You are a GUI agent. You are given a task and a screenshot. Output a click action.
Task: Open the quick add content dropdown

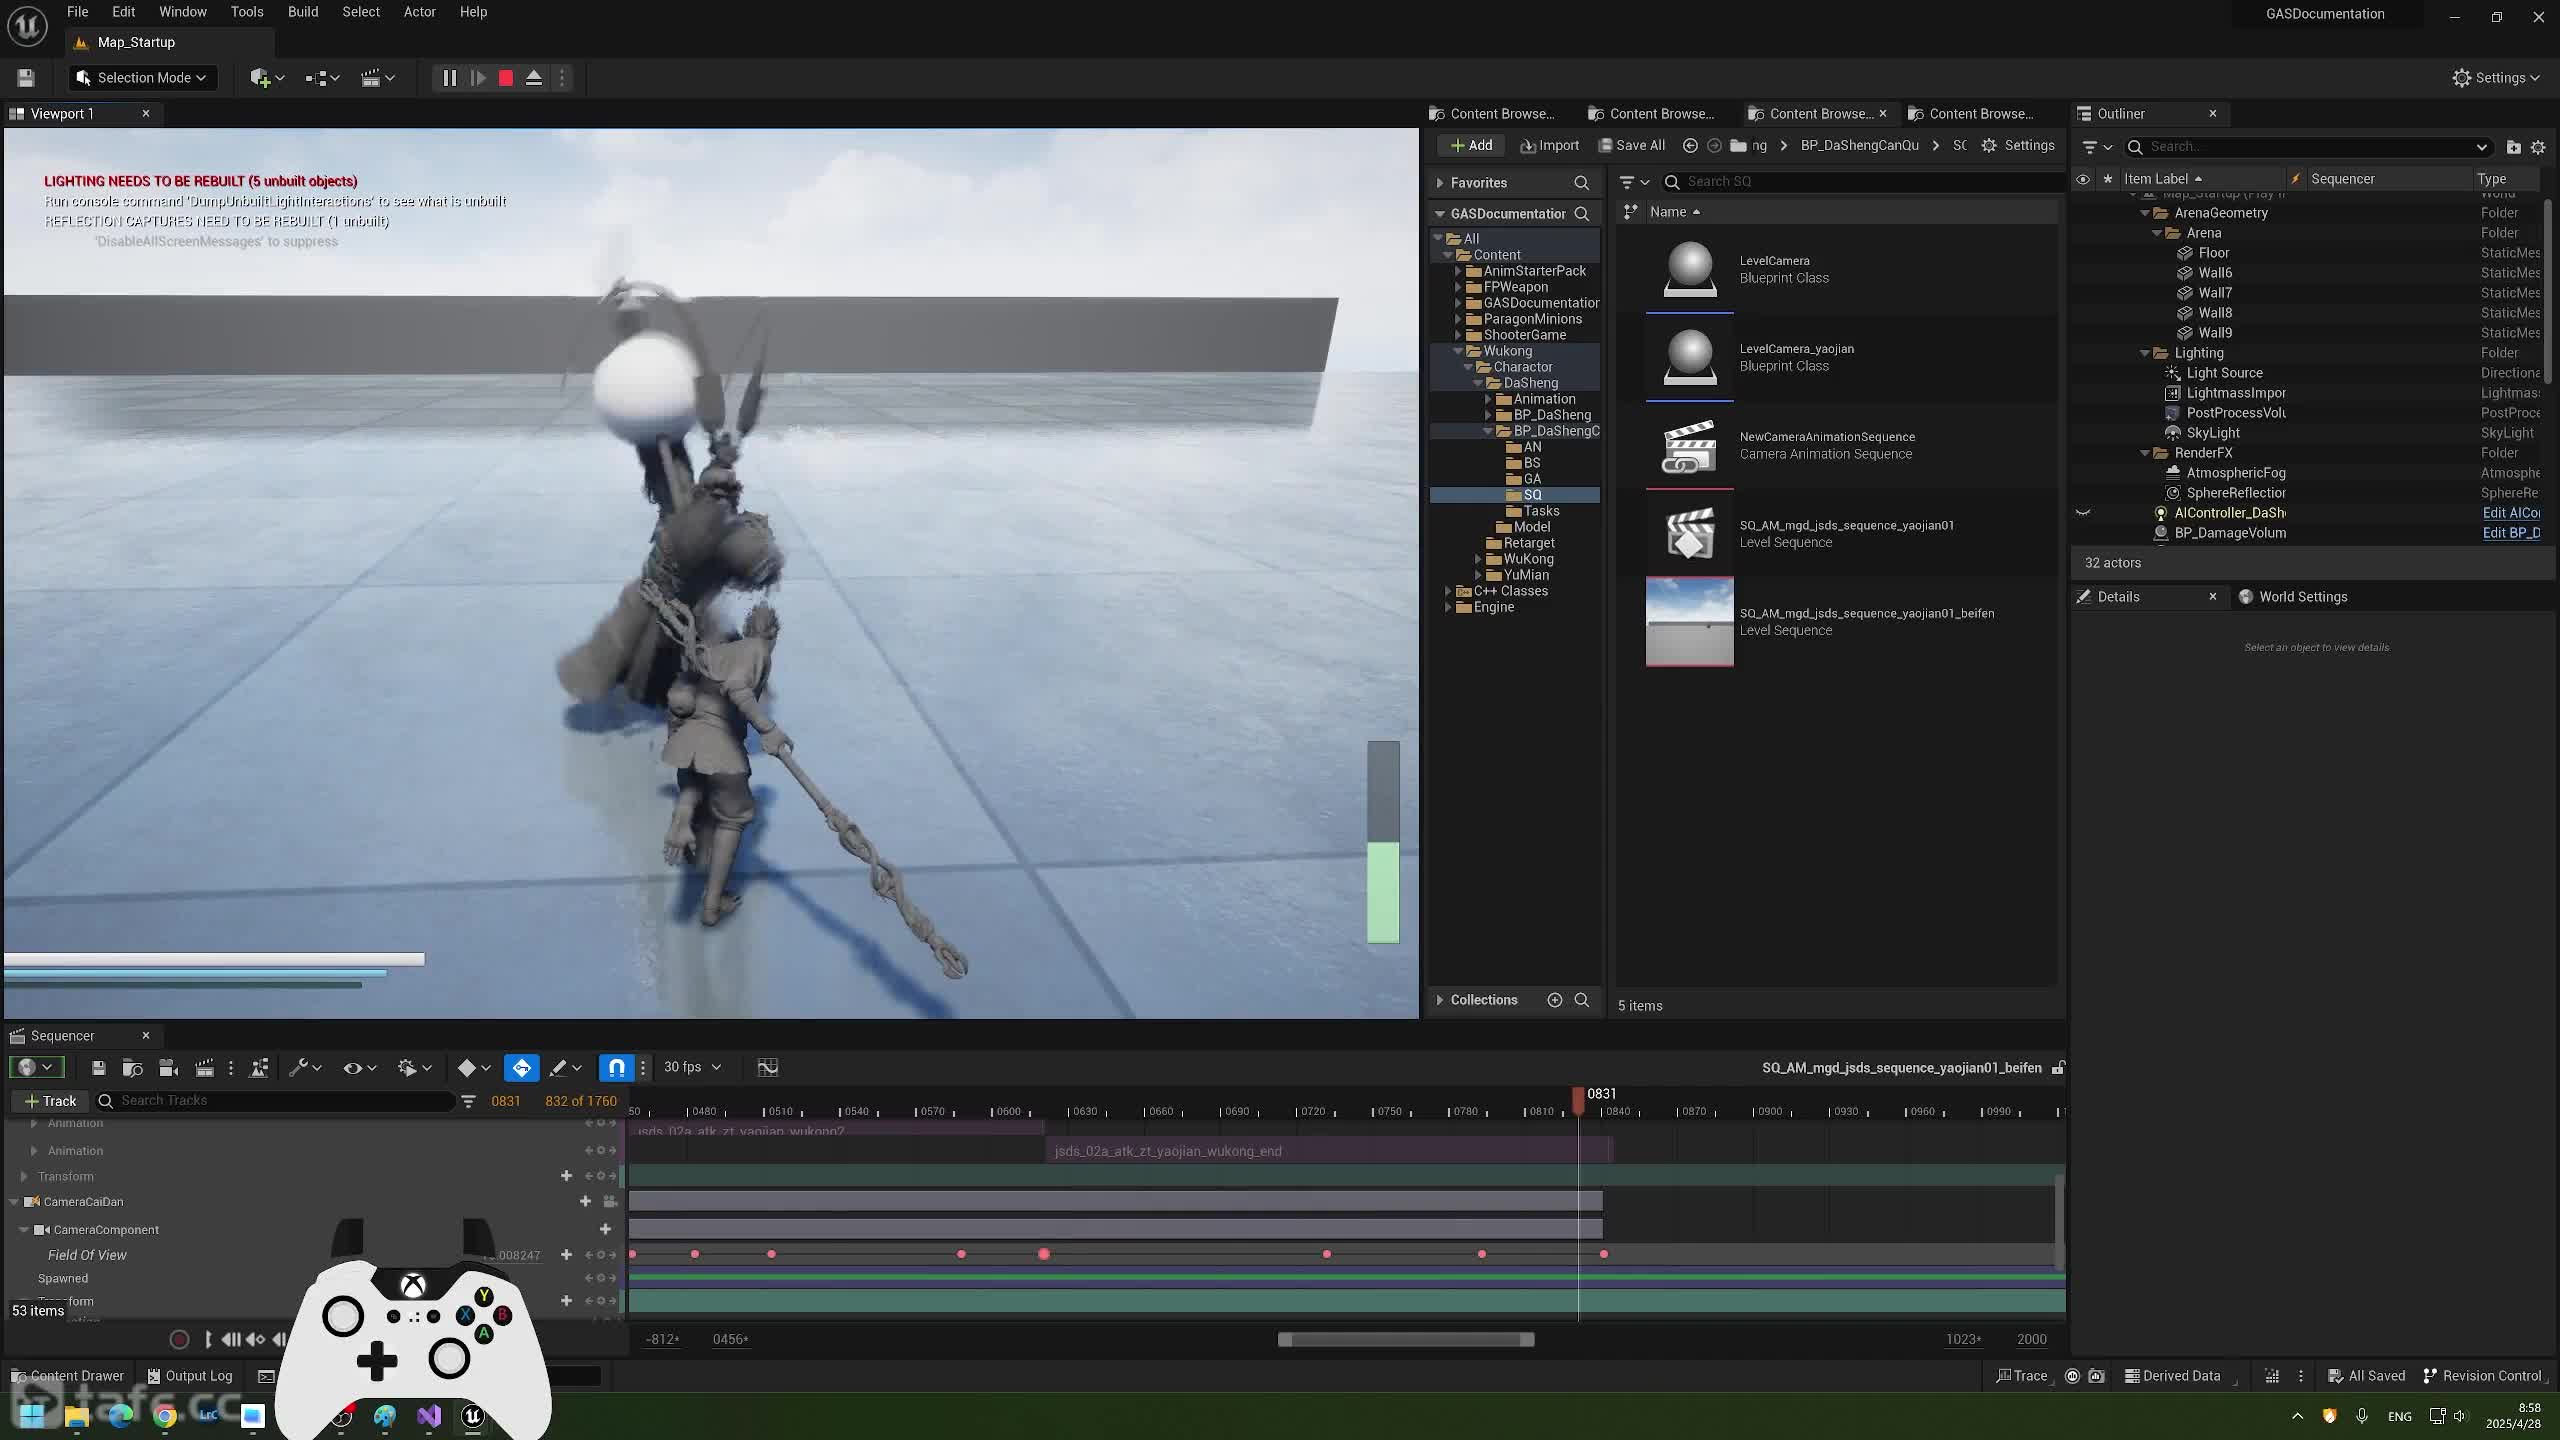[267, 78]
